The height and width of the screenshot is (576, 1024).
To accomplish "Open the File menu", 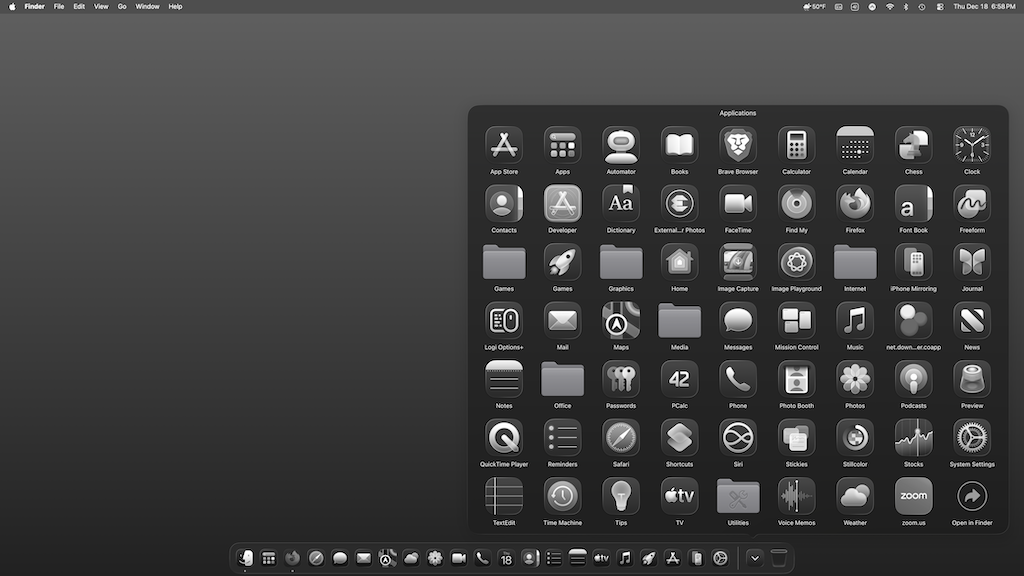I will point(59,7).
